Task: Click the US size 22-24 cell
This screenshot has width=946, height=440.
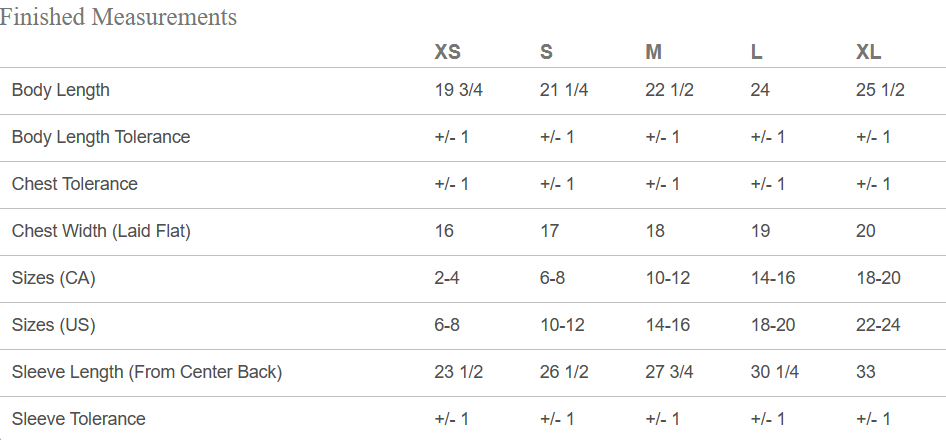Action: point(878,325)
